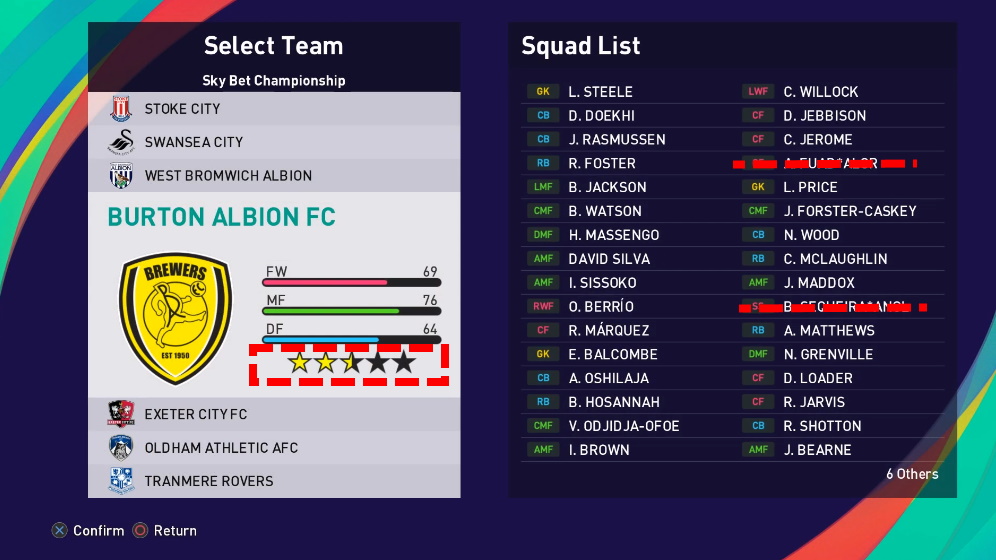Screen dimensions: 996x560
Task: Click the Exeter City FC crest
Action: [122, 414]
